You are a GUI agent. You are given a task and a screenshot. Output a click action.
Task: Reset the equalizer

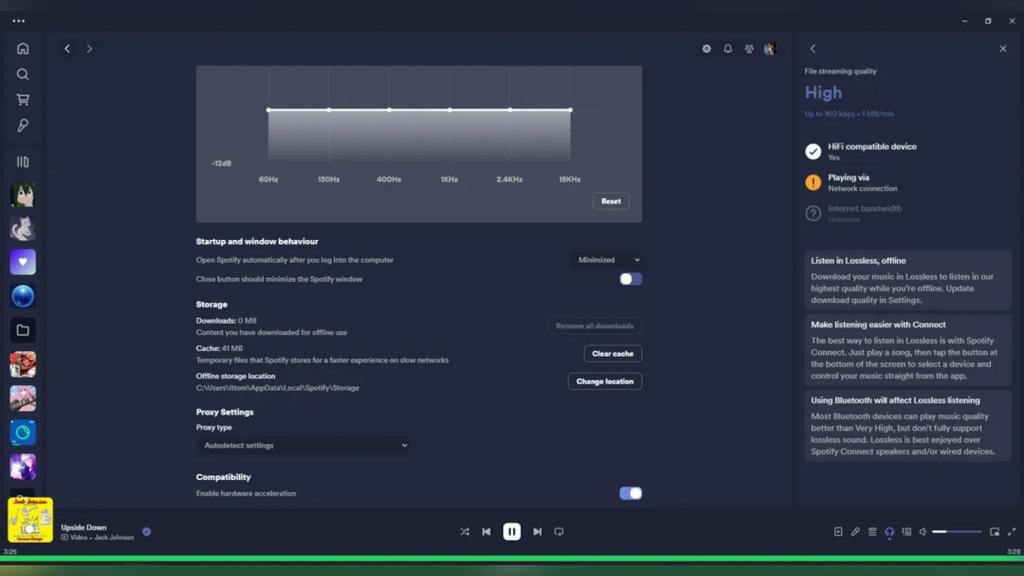point(611,201)
